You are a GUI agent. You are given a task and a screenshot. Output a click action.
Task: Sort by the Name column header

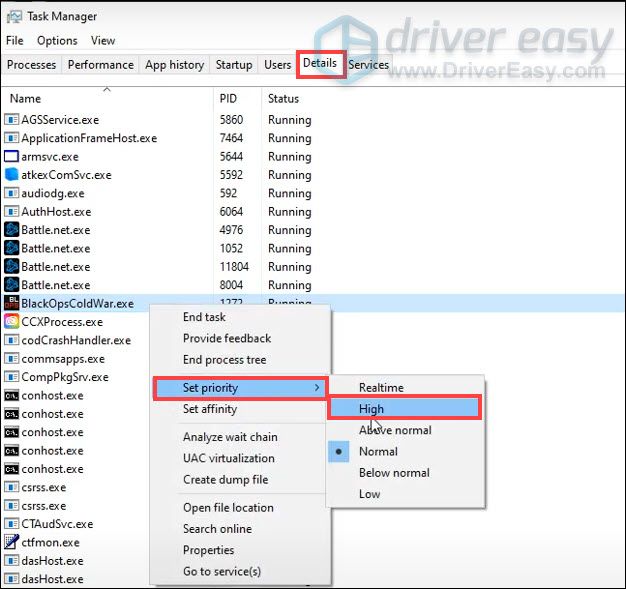coord(26,99)
